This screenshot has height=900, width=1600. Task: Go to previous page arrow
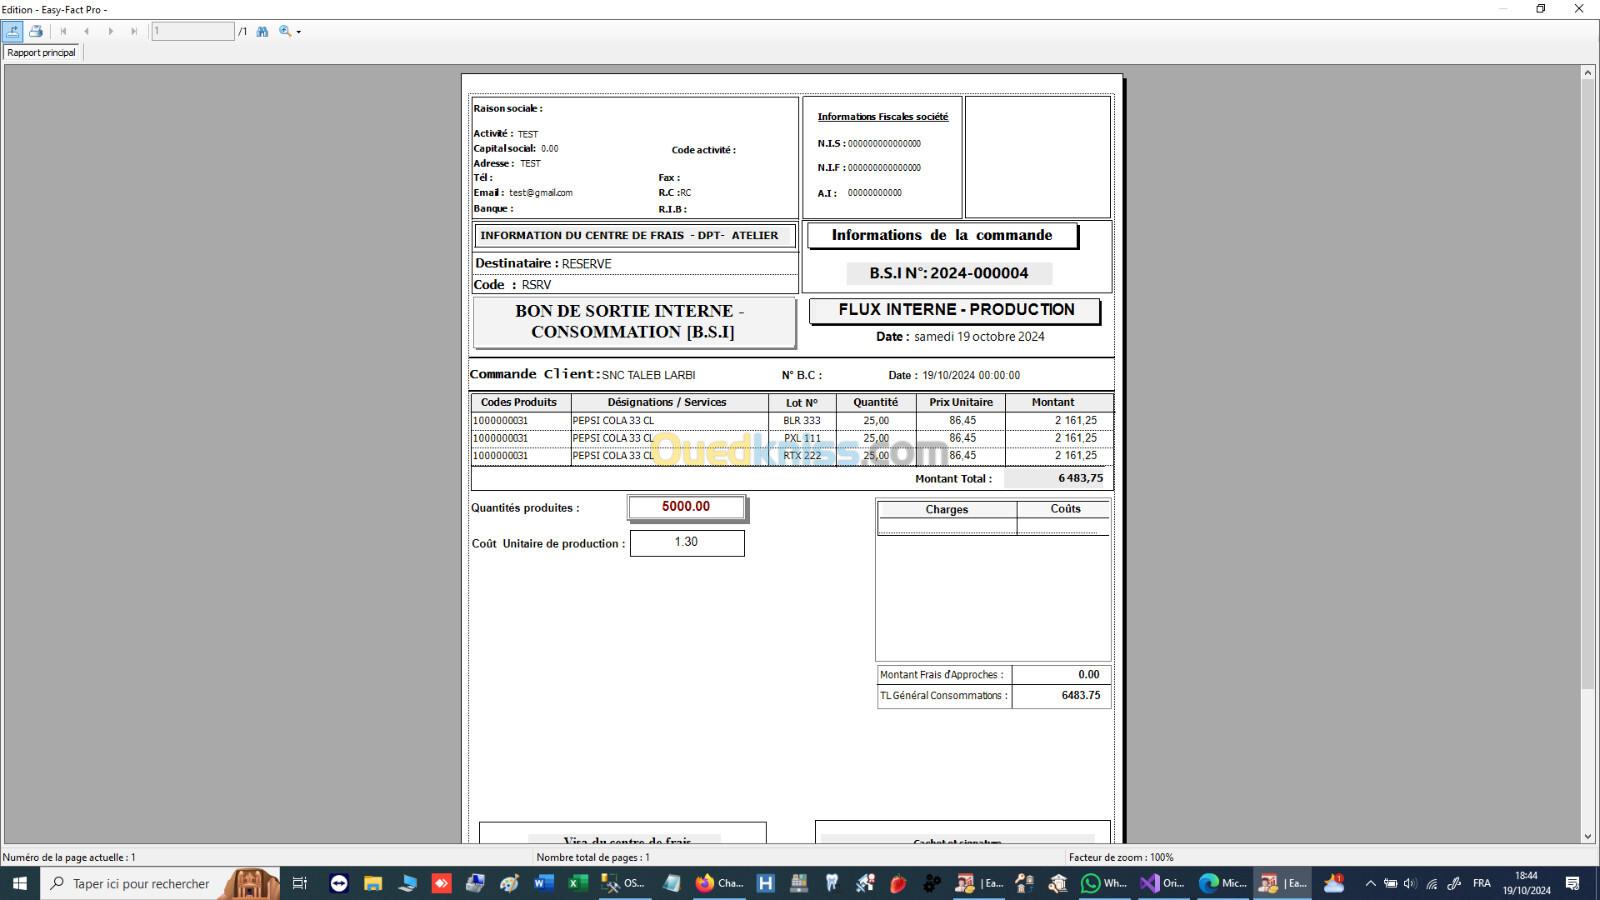pos(87,31)
